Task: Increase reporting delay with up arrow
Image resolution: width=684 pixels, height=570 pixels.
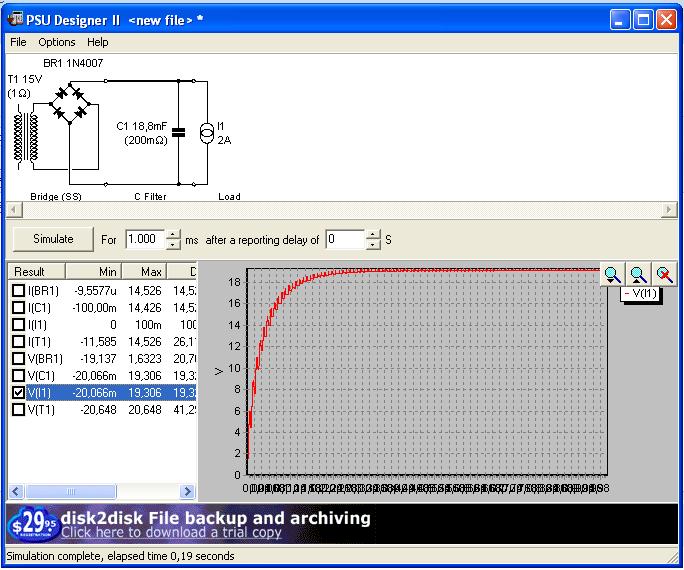Action: tap(373, 235)
